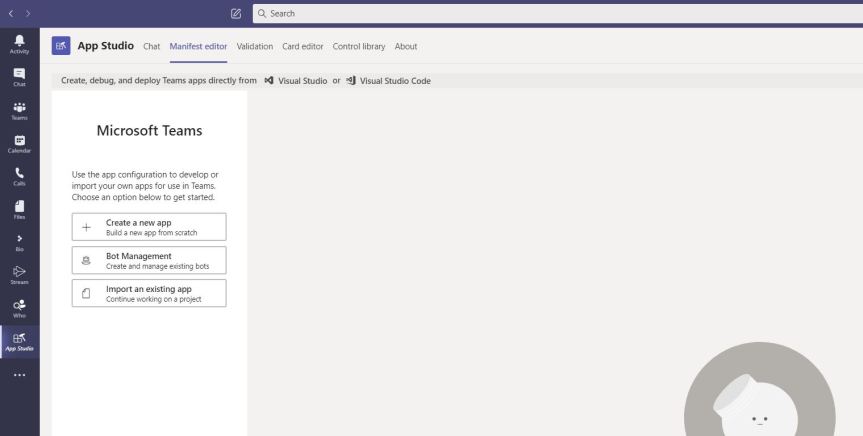The width and height of the screenshot is (863, 436).
Task: Click Create a new app button
Action: (x=149, y=227)
